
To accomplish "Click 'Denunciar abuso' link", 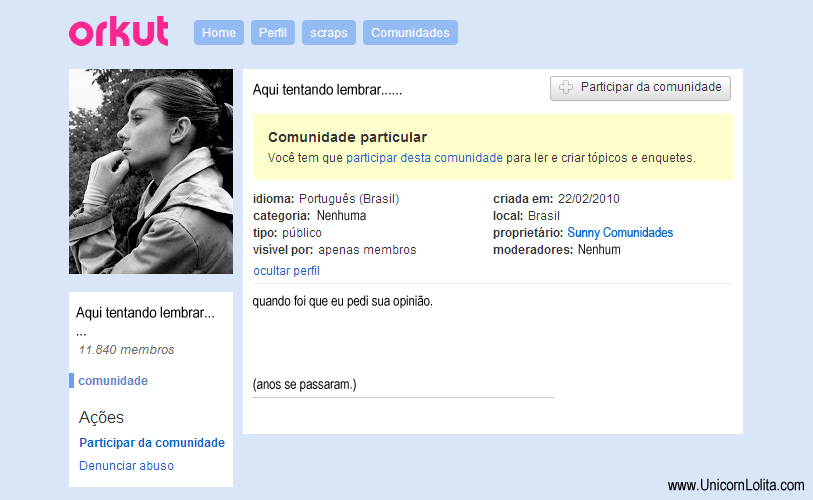I will click(127, 466).
